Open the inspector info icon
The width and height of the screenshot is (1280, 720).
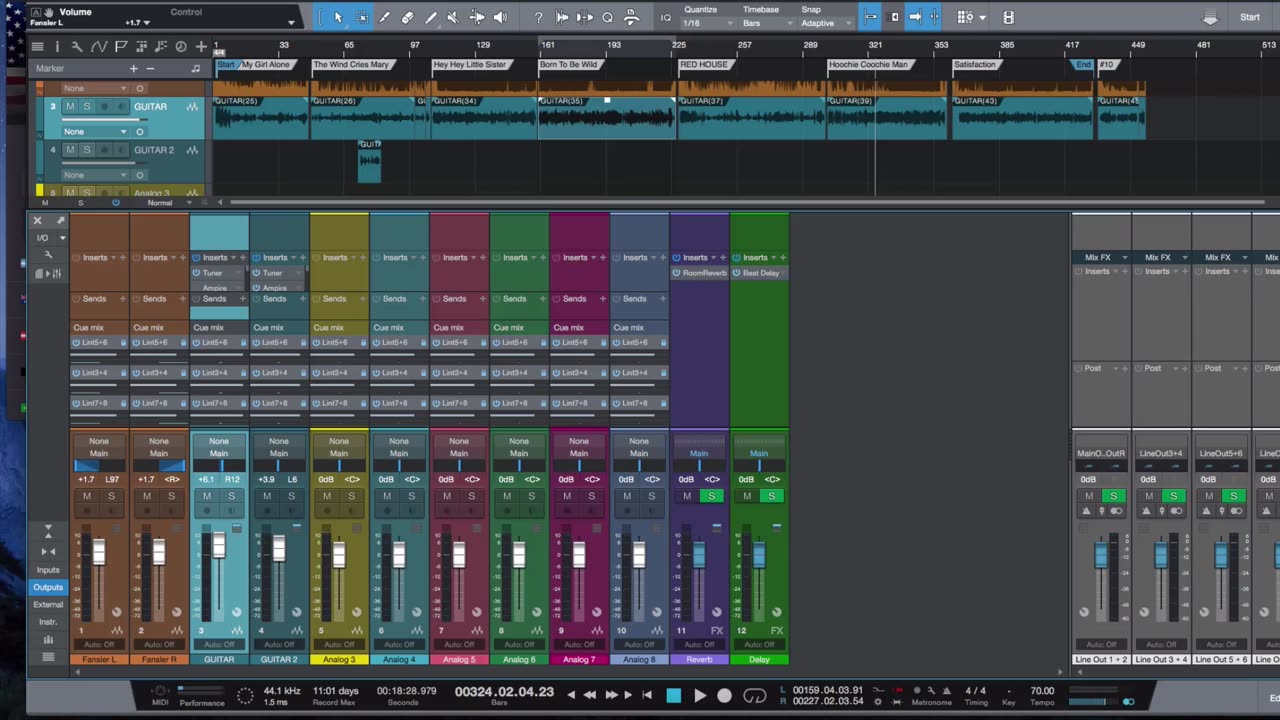pyautogui.click(x=57, y=46)
